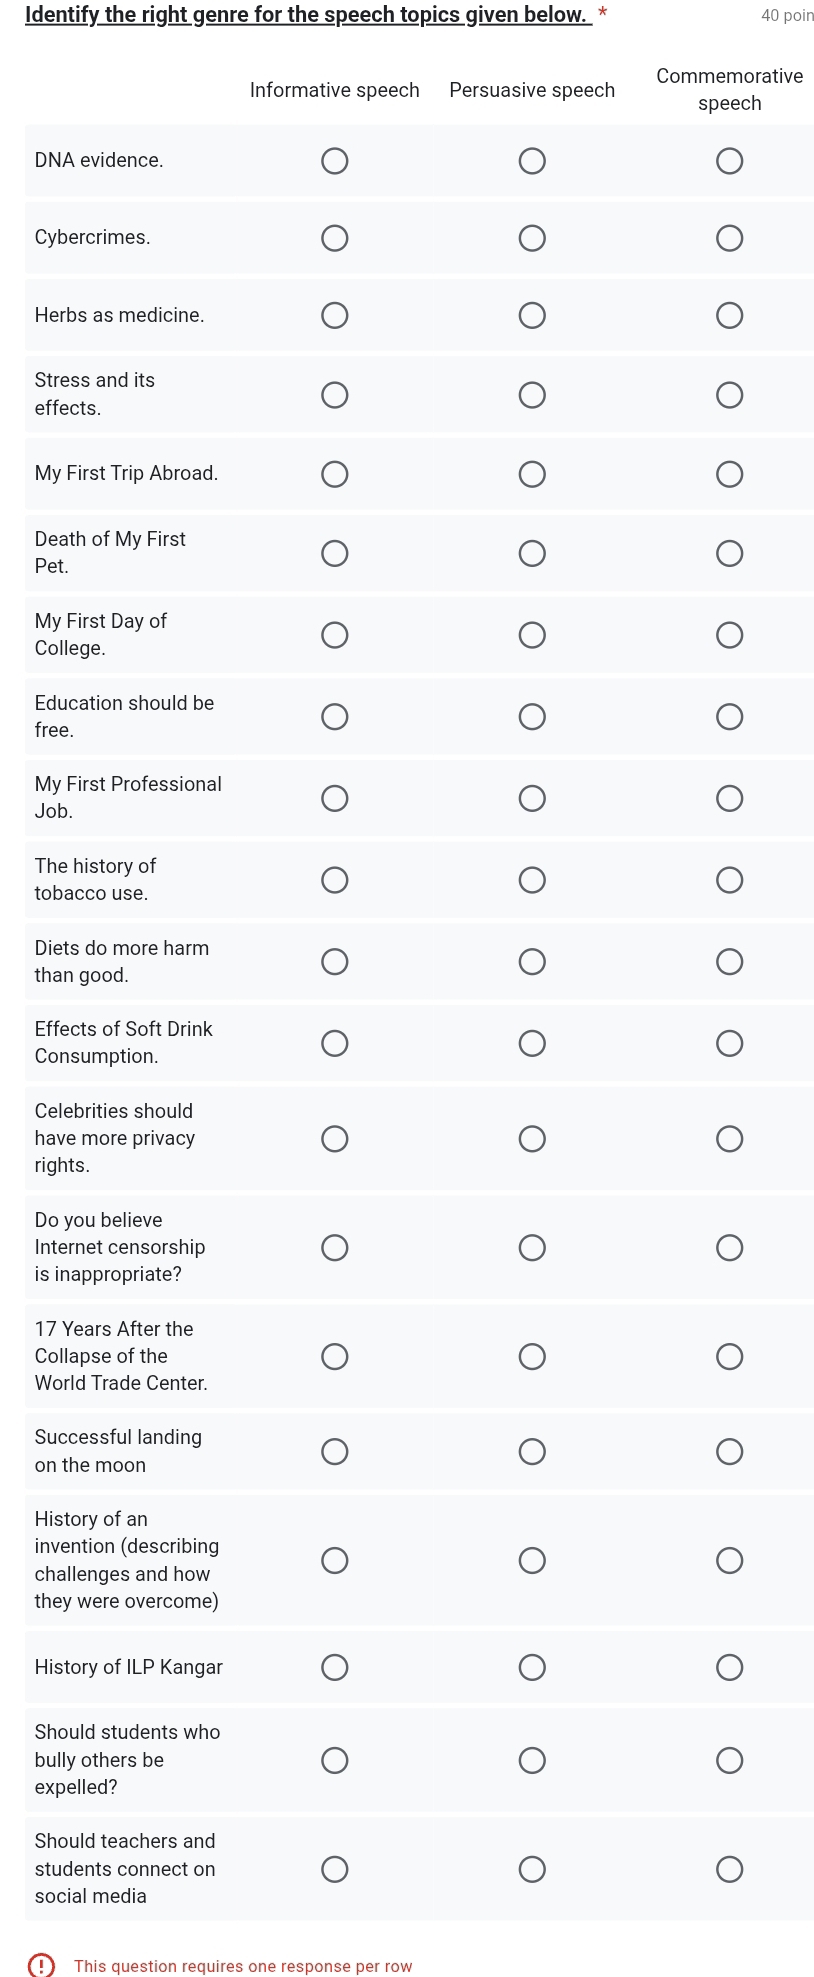Select Commemorative speech for My First Day of College
The width and height of the screenshot is (814, 1977).
click(x=729, y=635)
